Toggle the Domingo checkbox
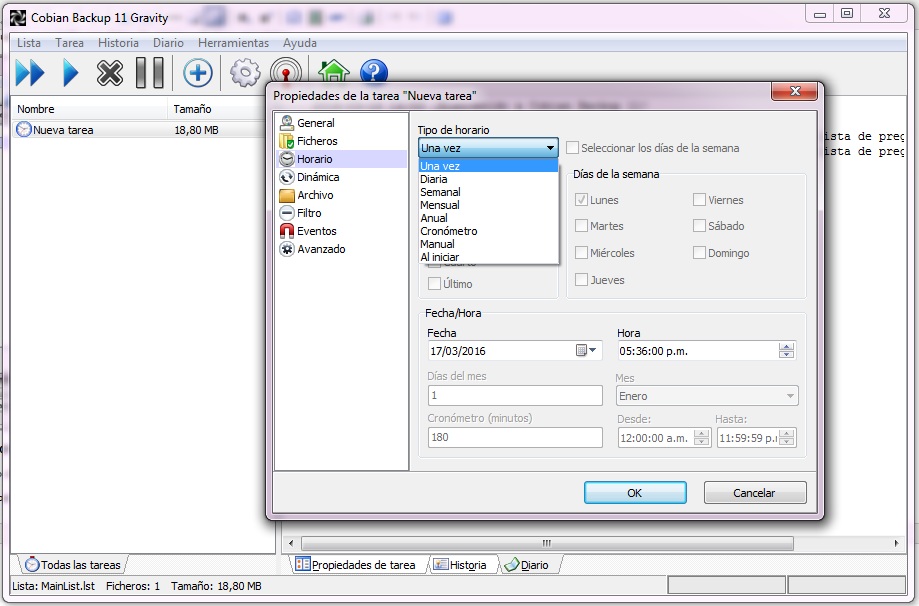 pos(699,253)
